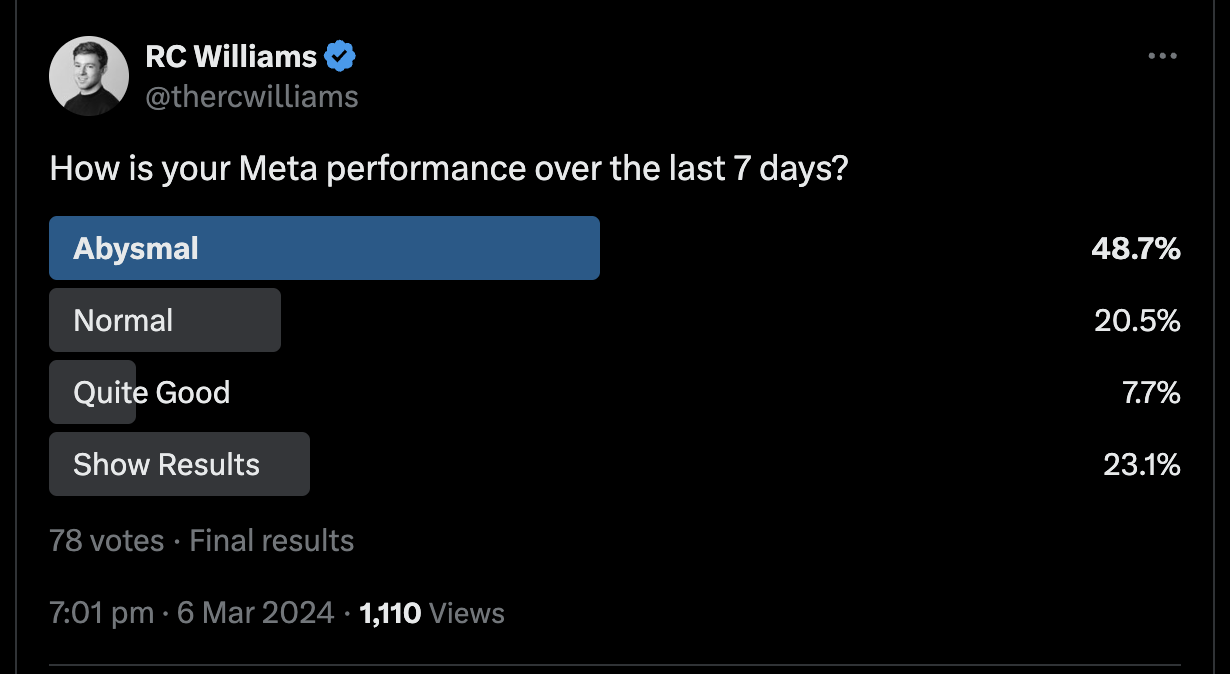Image resolution: width=1230 pixels, height=674 pixels.
Task: Click the 23.1% result percentage
Action: [1142, 465]
